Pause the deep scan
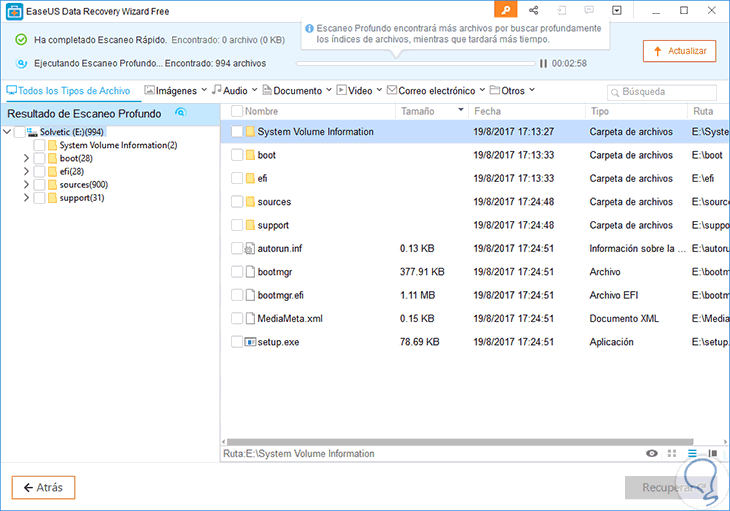The height and width of the screenshot is (511, 730). coord(543,63)
